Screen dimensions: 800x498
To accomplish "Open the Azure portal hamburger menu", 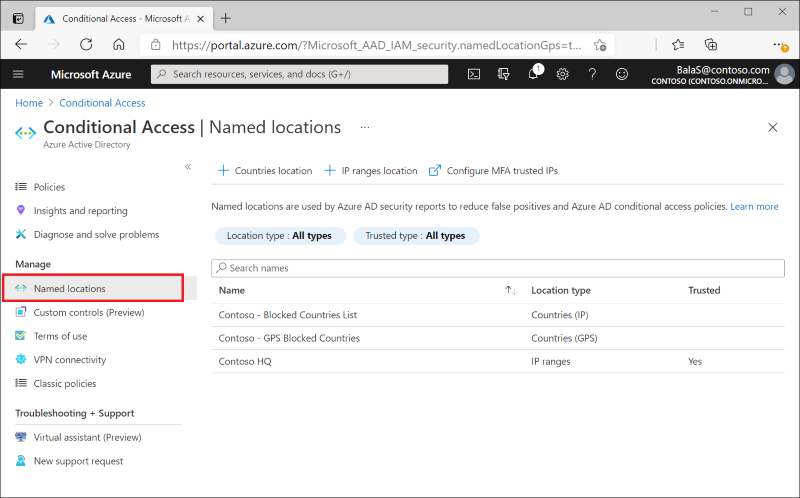I will 18,74.
